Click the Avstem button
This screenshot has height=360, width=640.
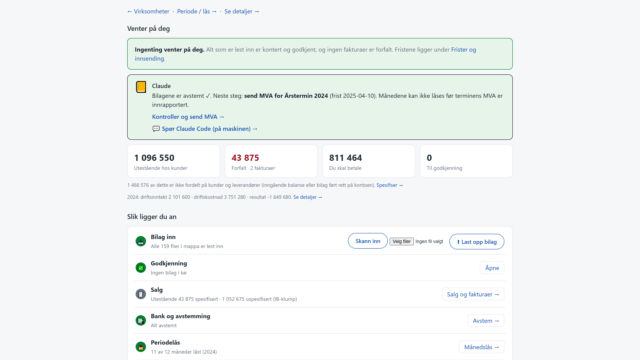(x=486, y=321)
